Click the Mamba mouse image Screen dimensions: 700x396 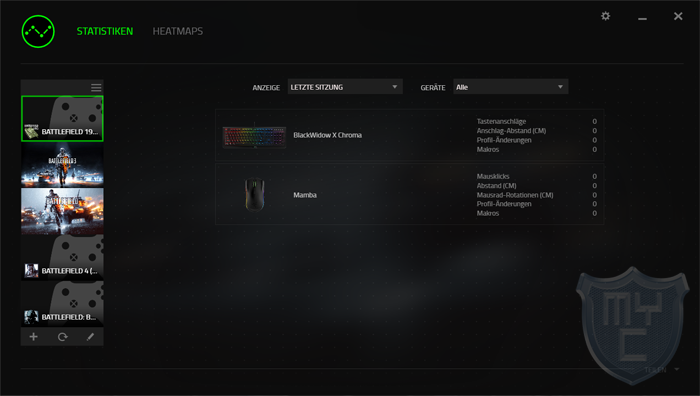coord(254,194)
